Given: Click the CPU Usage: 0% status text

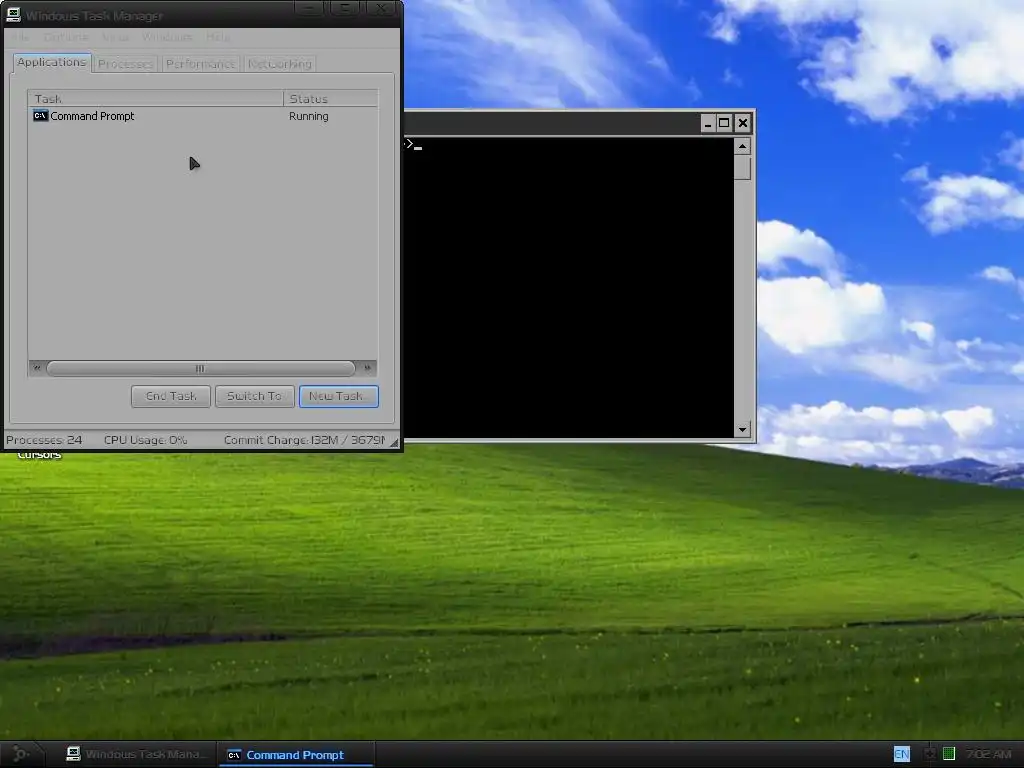Looking at the screenshot, I should coord(146,440).
